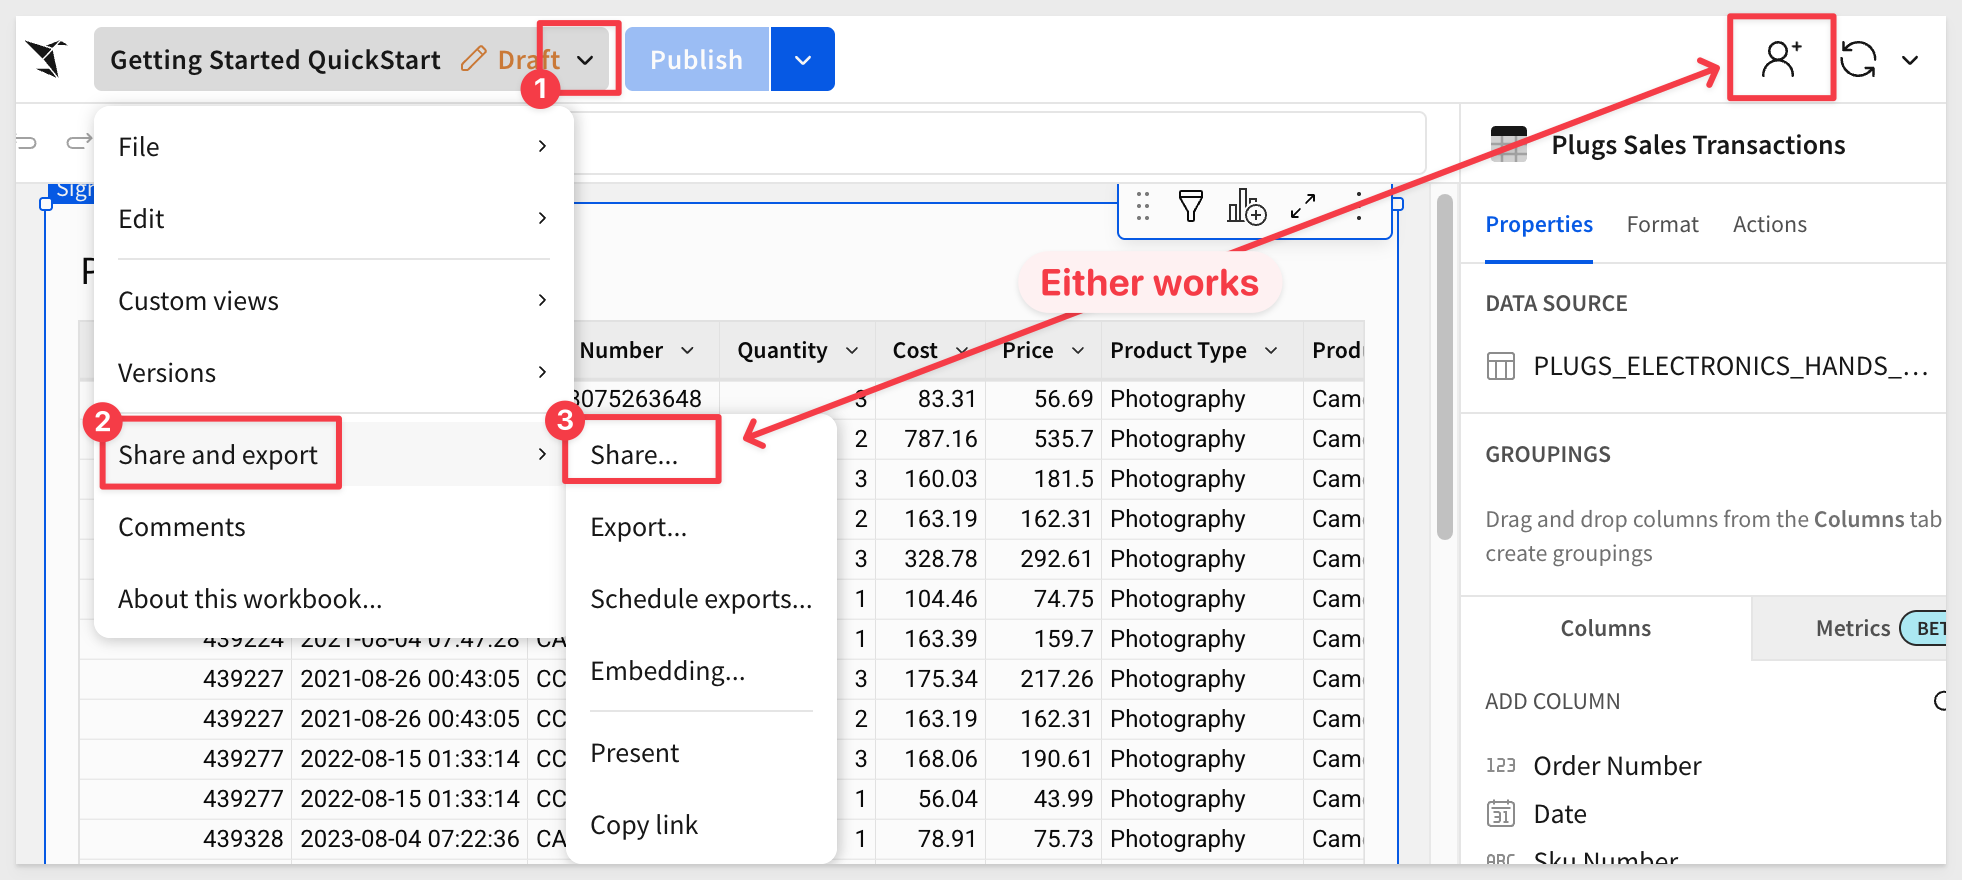The height and width of the screenshot is (880, 1962).
Task: Choose Schedule exports... option
Action: click(x=701, y=599)
